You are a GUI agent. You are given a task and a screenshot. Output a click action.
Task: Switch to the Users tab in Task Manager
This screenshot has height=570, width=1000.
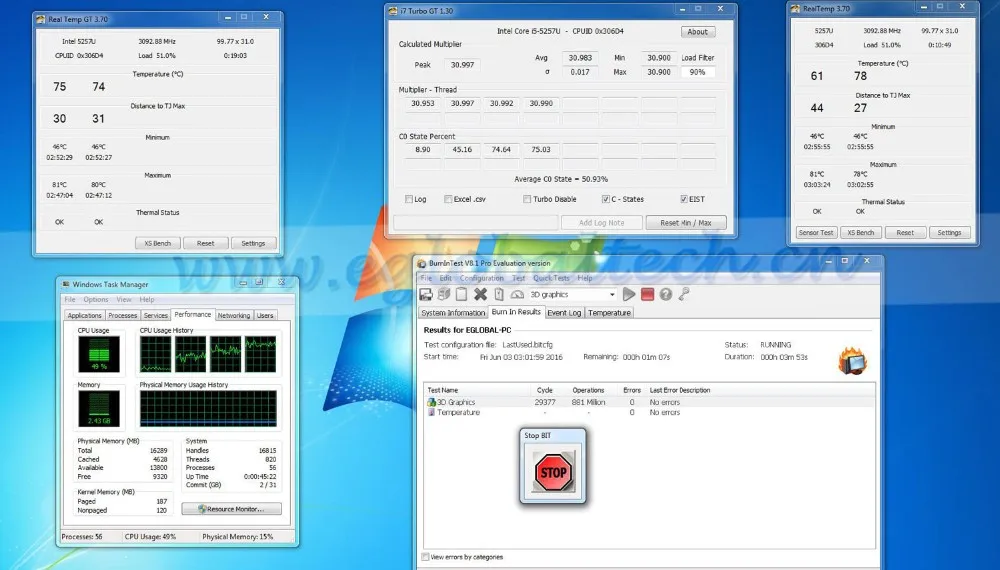[x=265, y=315]
